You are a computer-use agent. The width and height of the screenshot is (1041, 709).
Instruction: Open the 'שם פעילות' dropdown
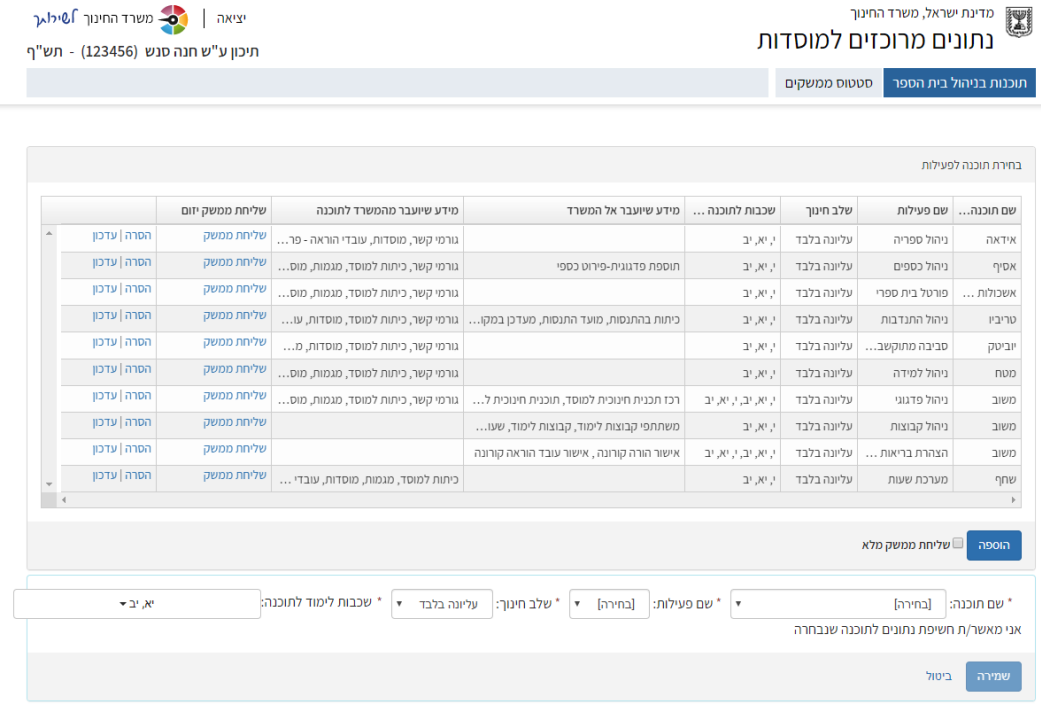[610, 604]
